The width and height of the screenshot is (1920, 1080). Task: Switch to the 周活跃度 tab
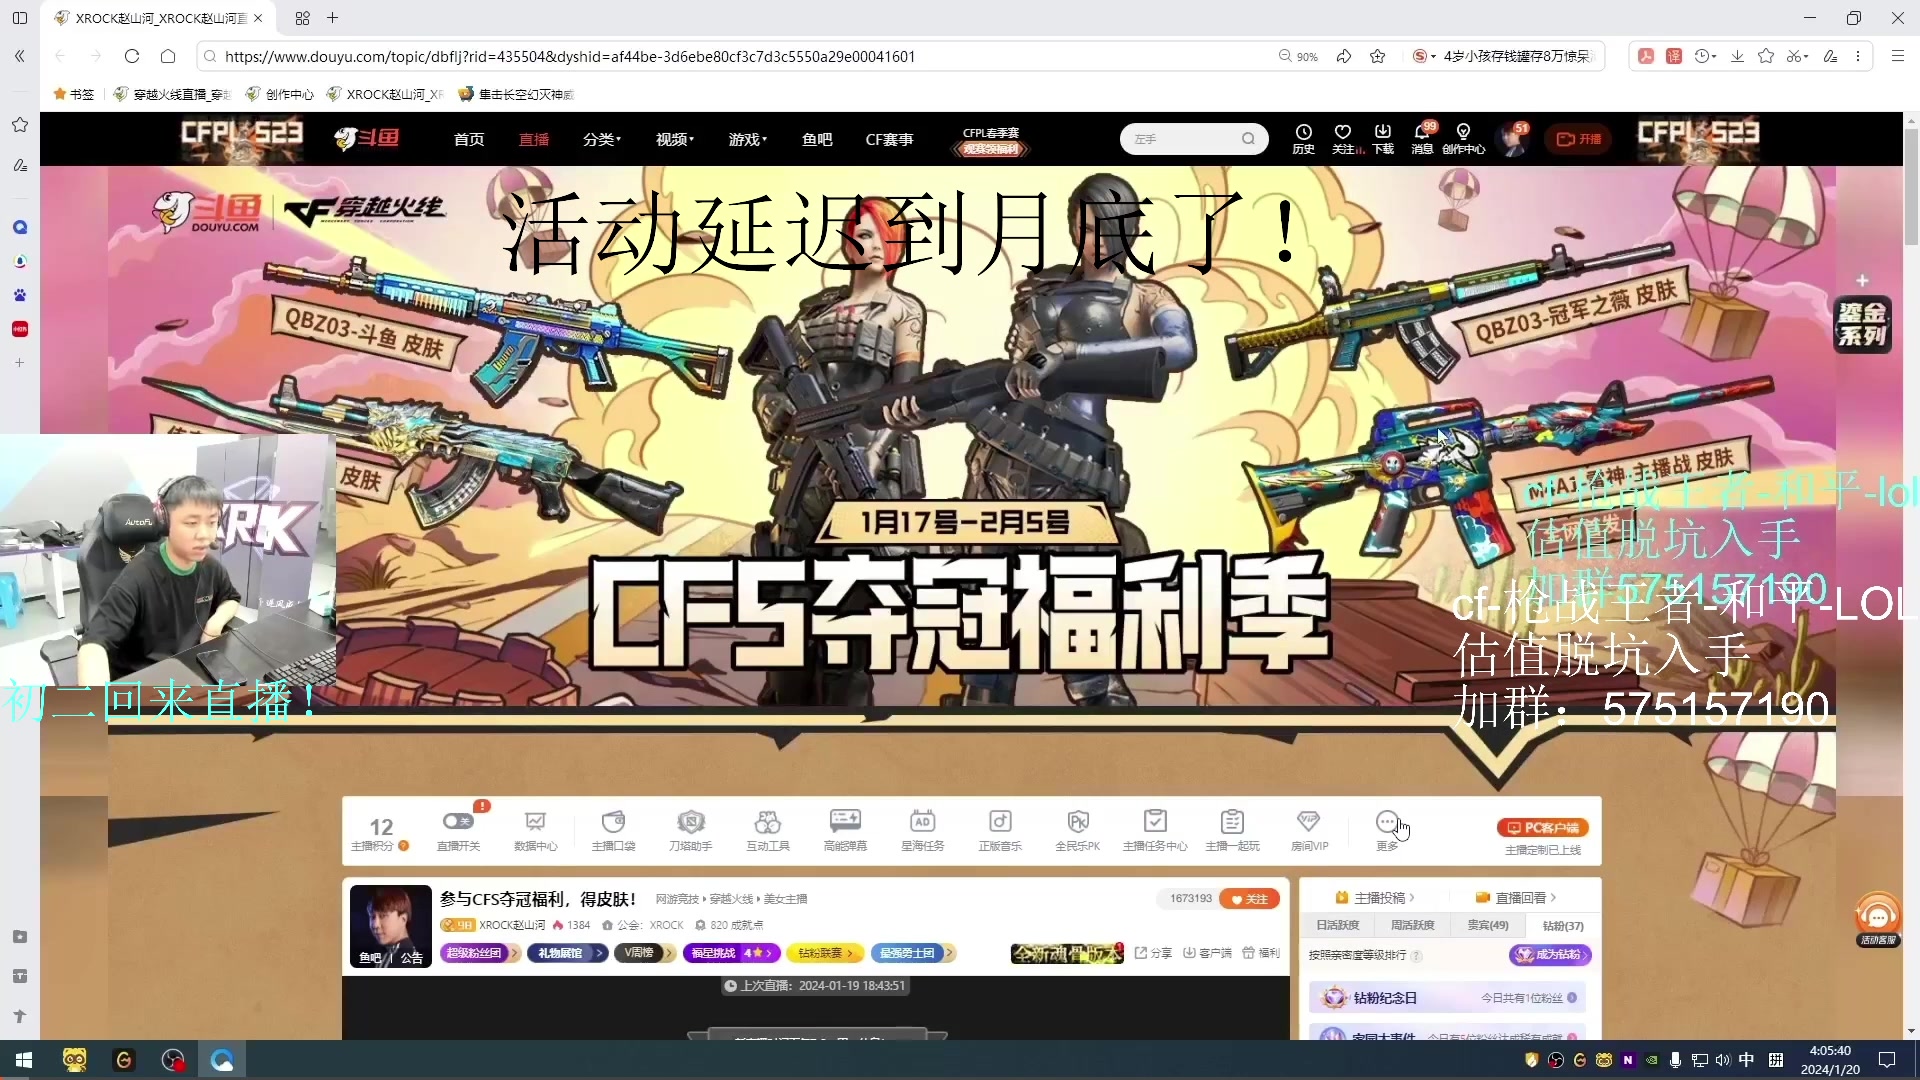coord(1412,925)
